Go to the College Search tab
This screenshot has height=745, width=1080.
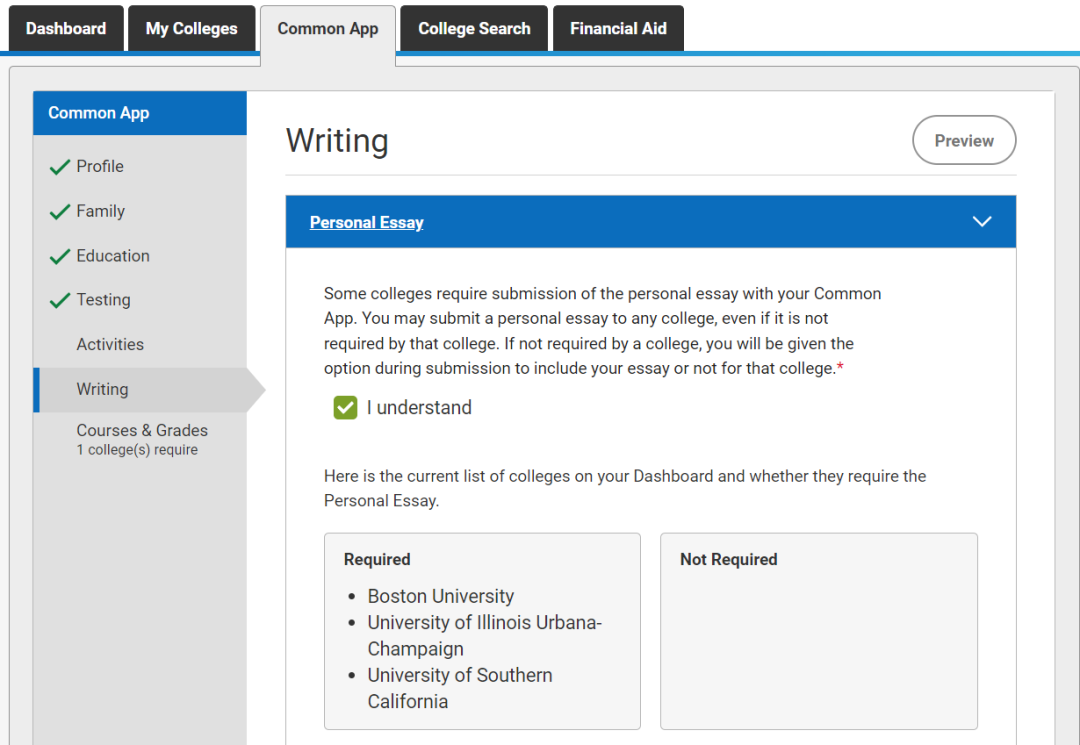473,28
